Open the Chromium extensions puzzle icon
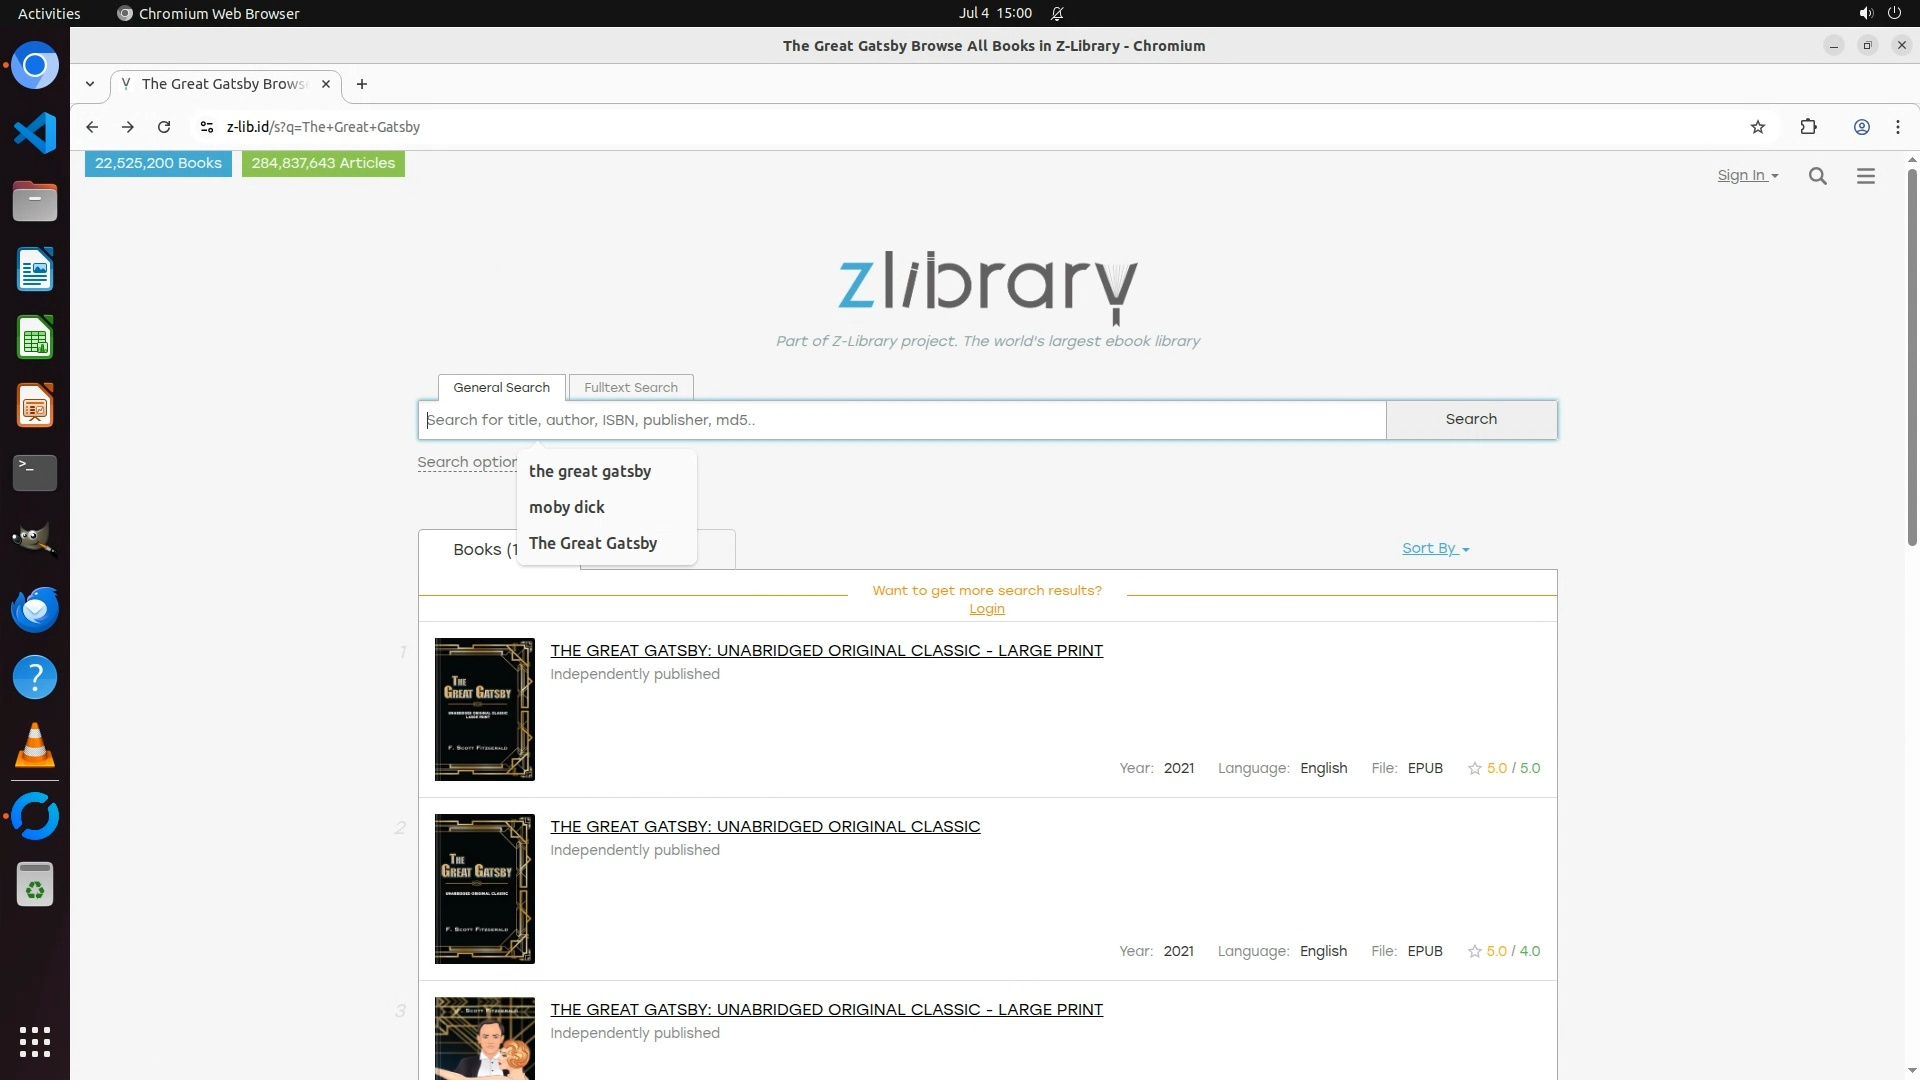 [1808, 127]
